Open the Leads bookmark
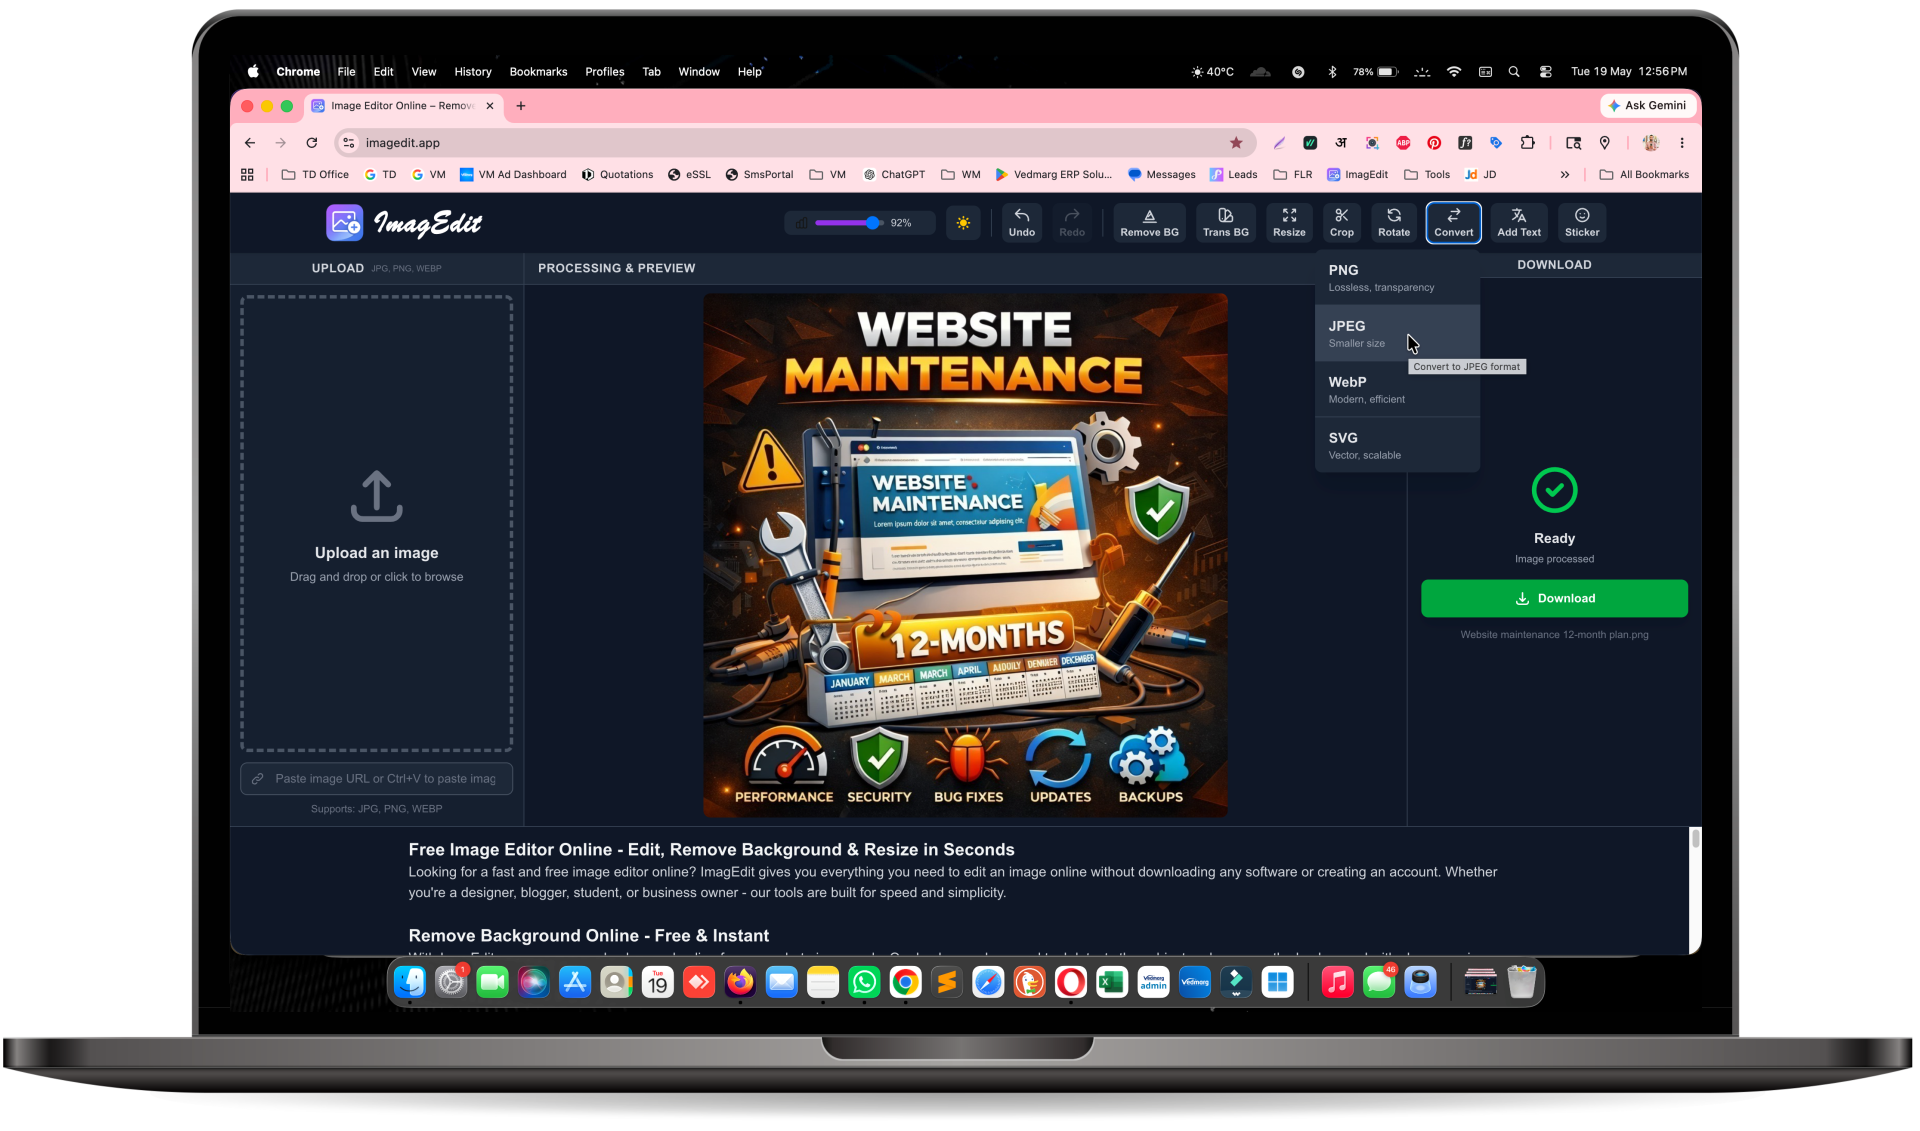Screen dimensions: 1920x1131 (x=1233, y=174)
